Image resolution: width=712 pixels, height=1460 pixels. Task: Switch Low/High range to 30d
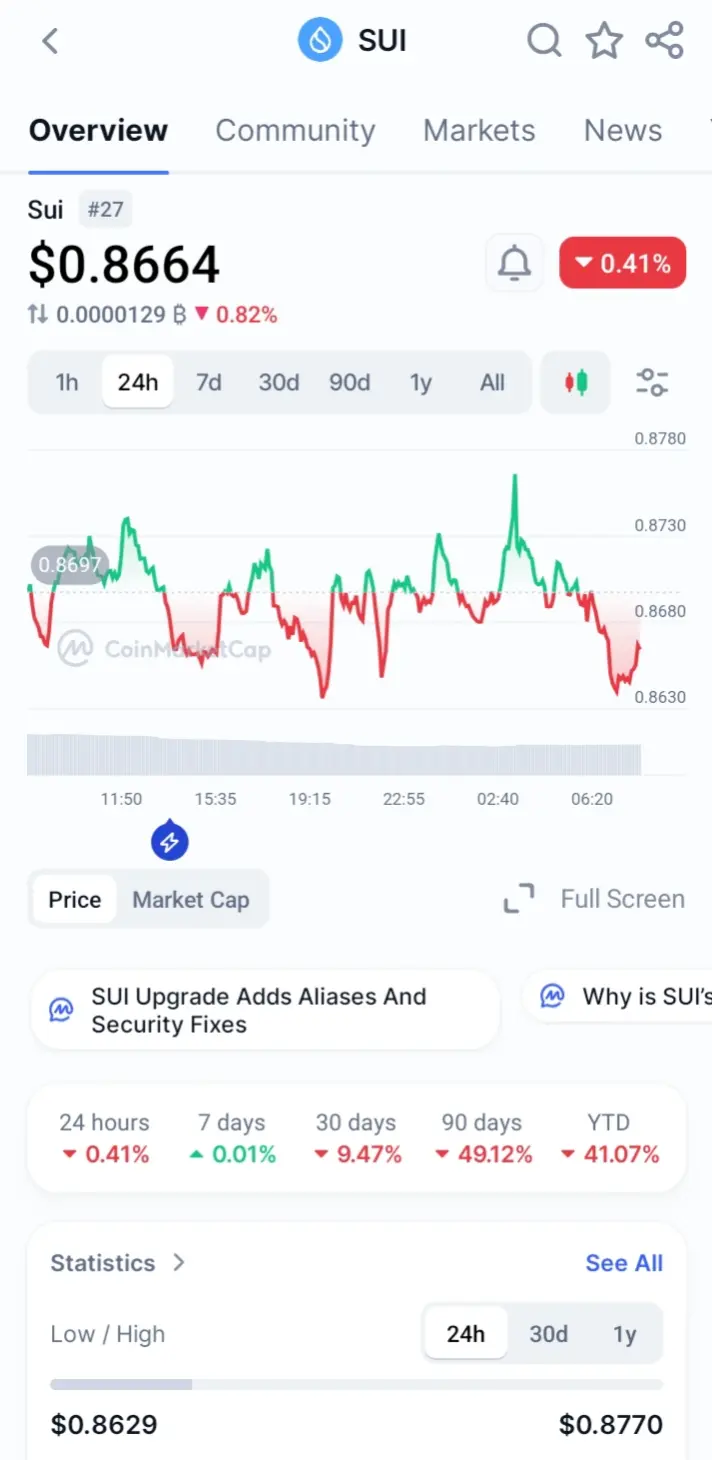coord(548,1334)
